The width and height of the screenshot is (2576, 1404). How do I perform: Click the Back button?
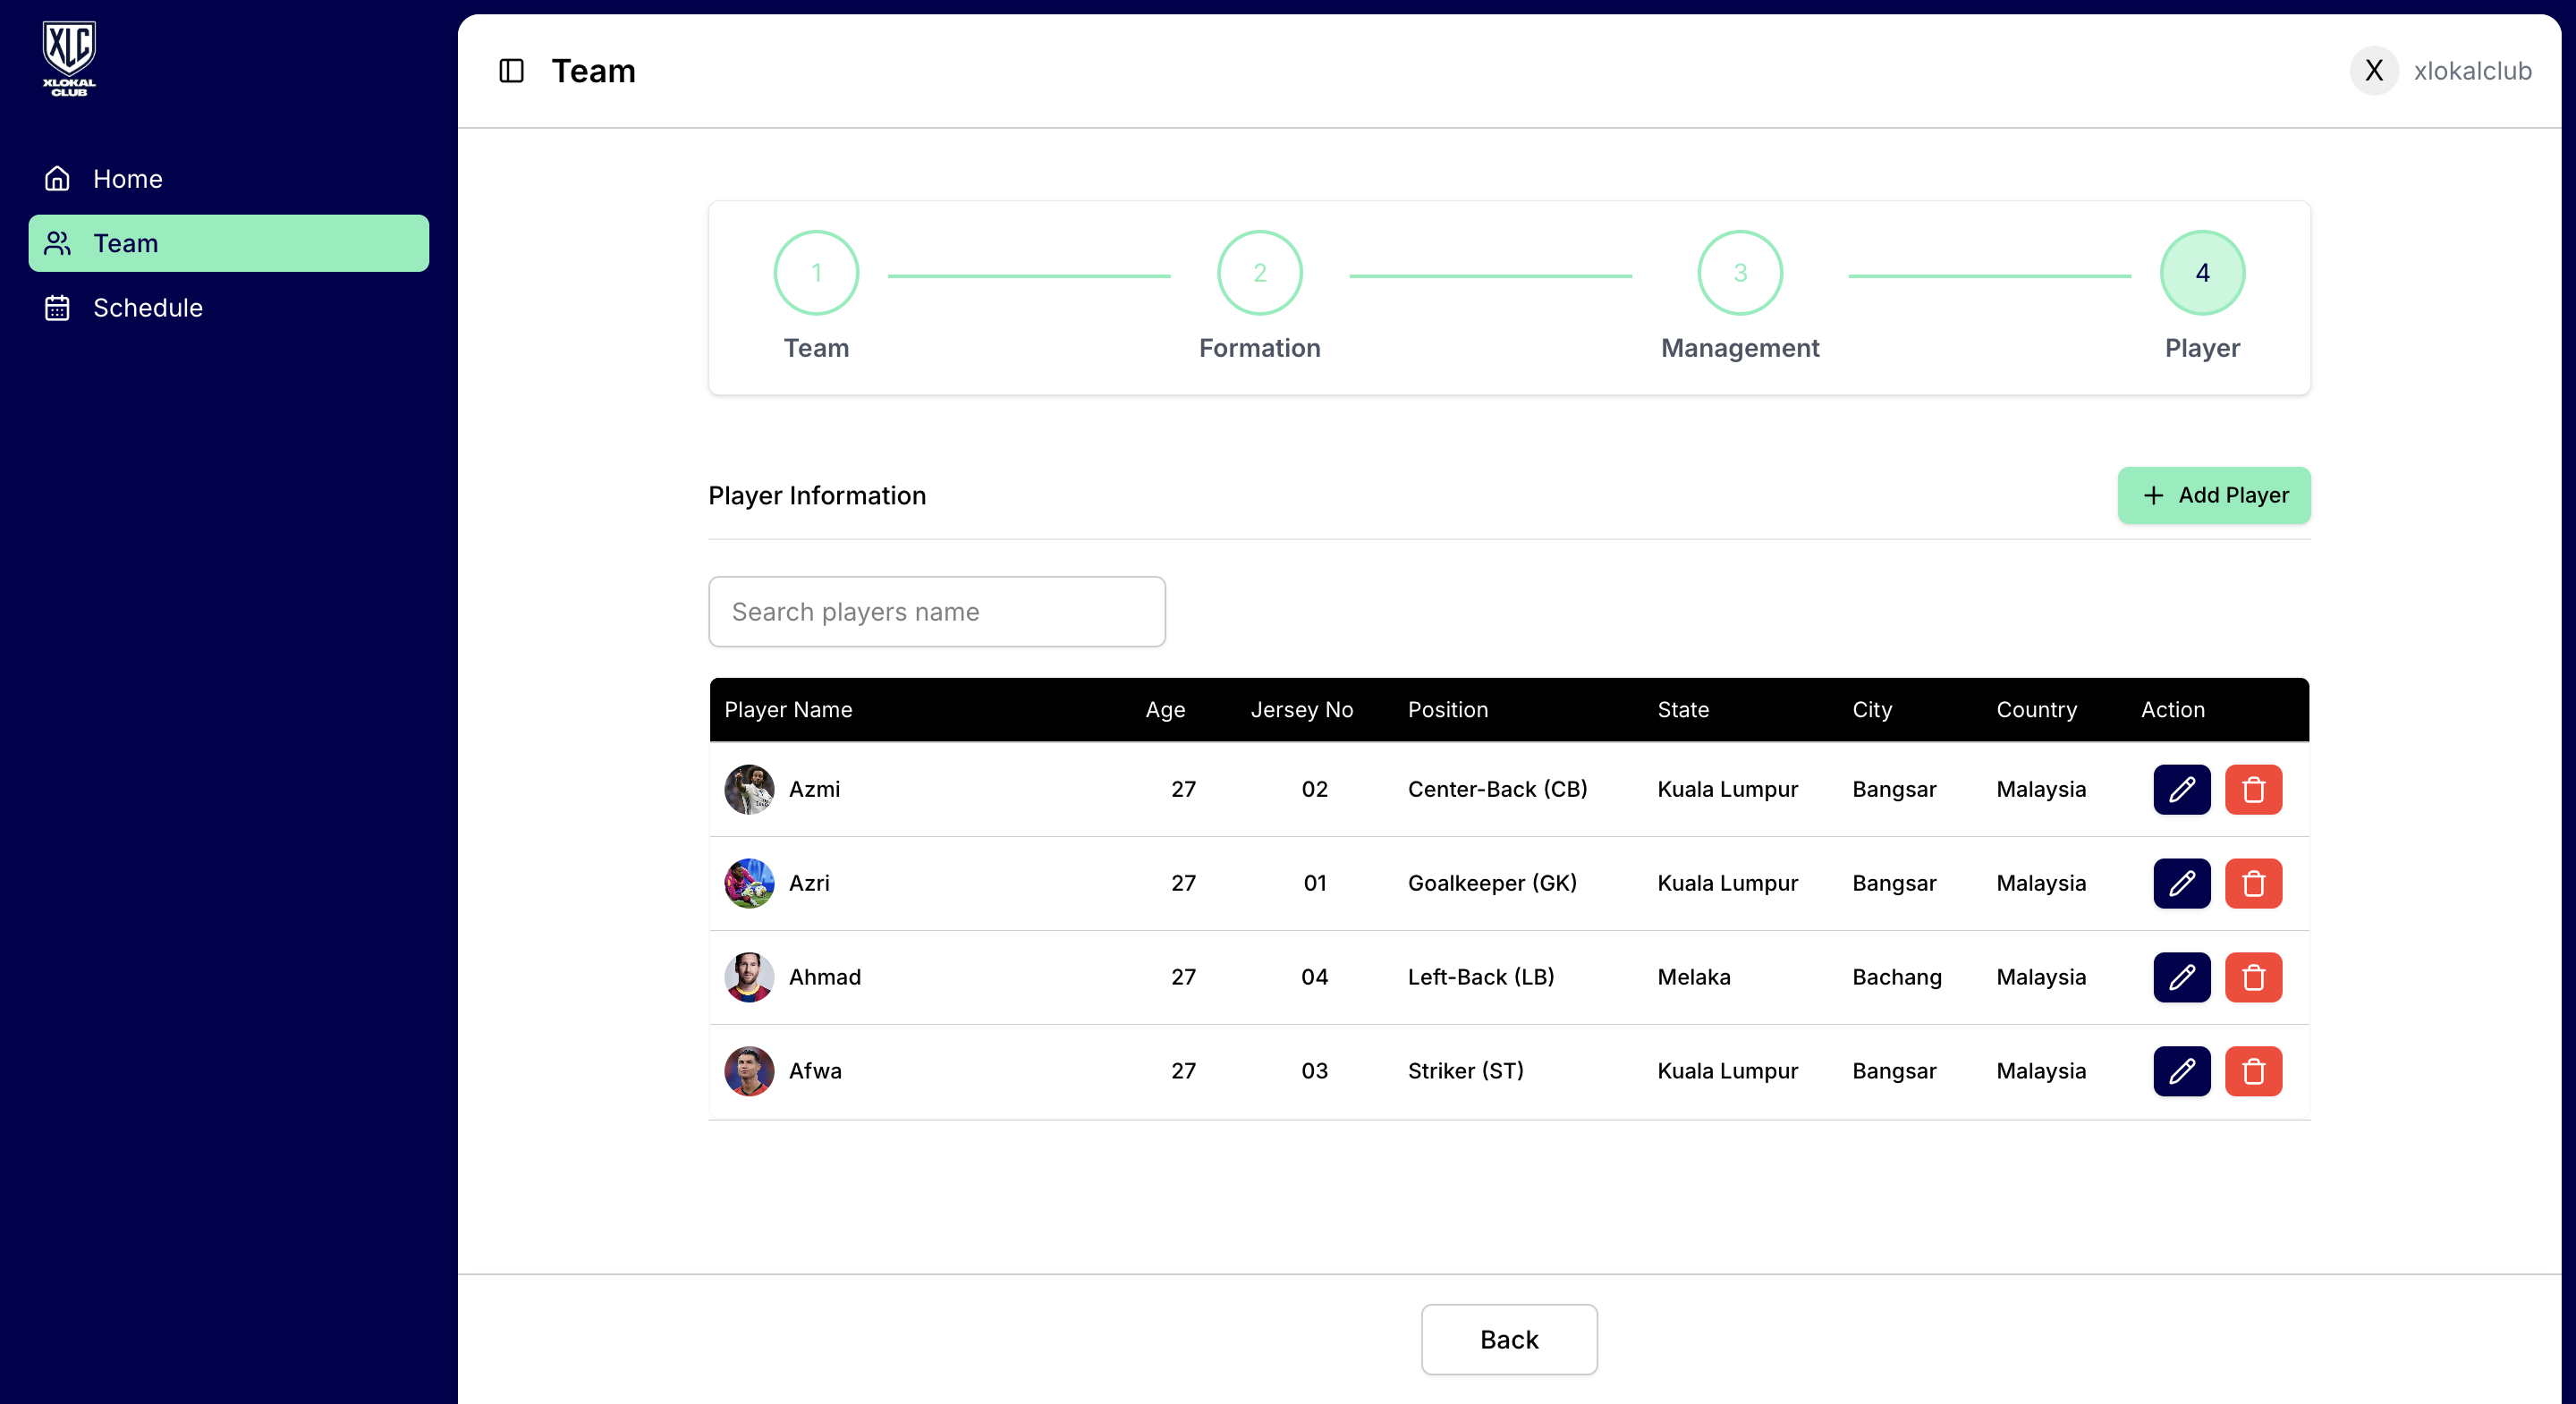(x=1508, y=1339)
